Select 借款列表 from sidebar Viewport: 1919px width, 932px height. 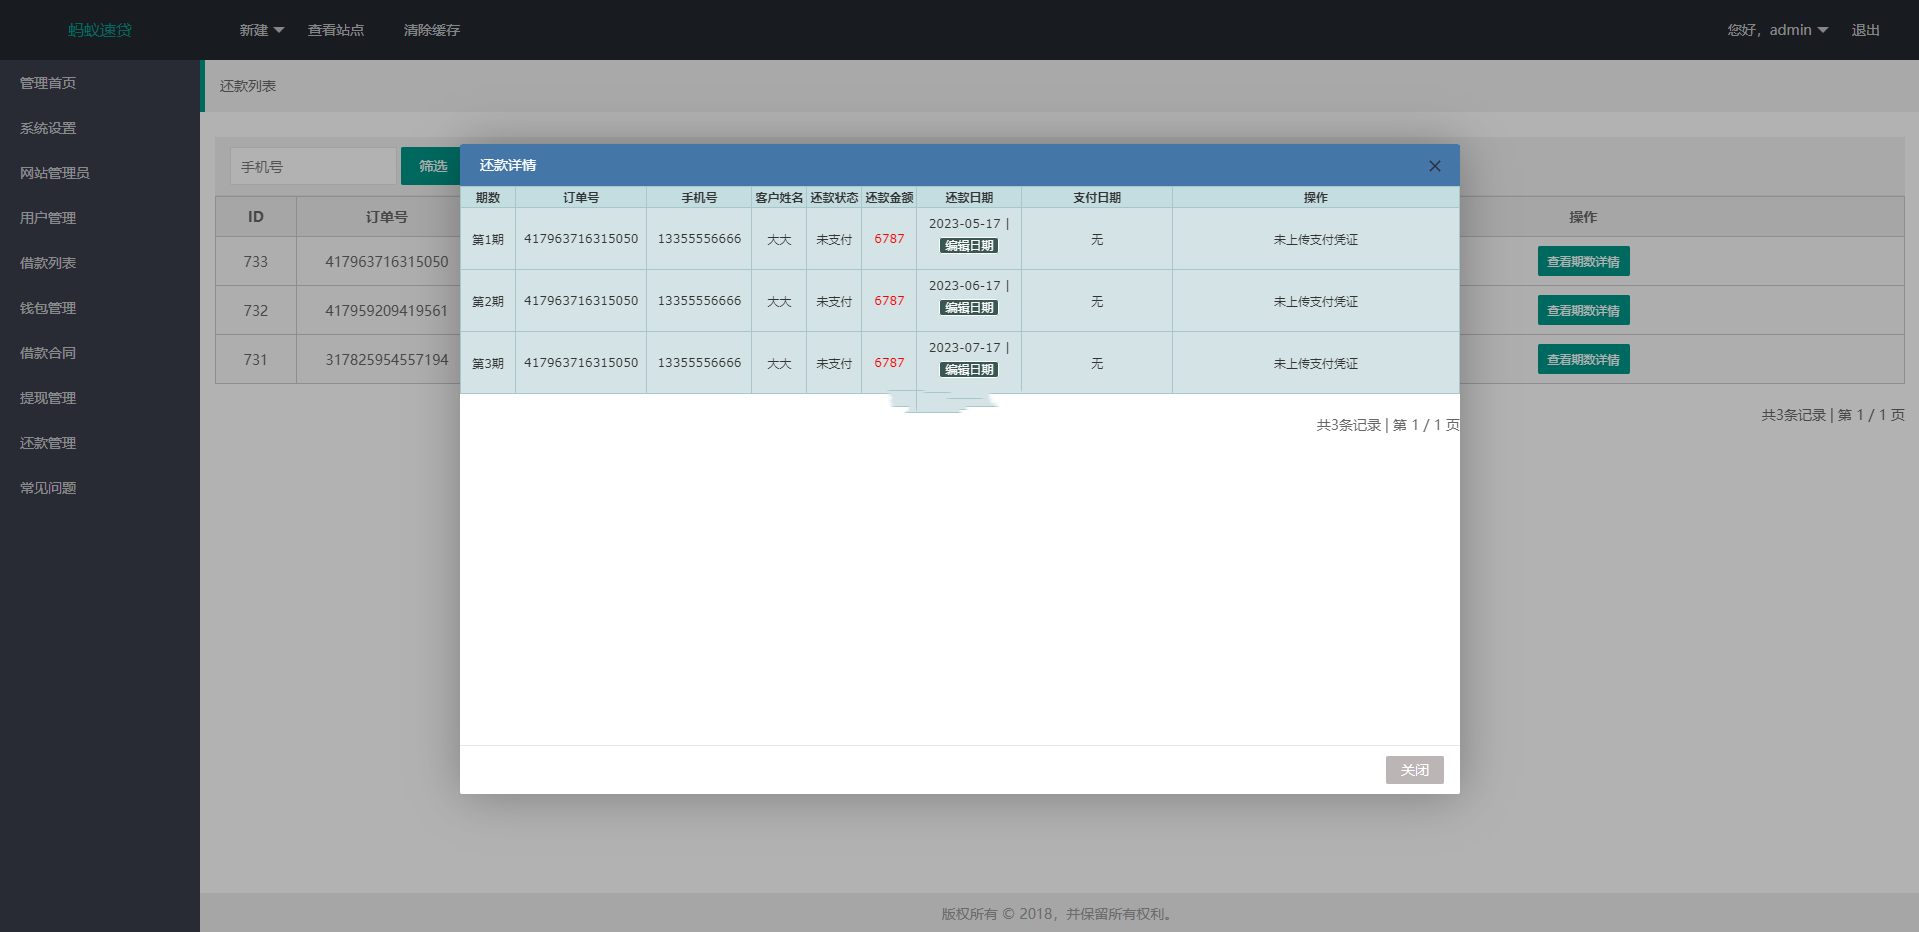click(x=48, y=263)
